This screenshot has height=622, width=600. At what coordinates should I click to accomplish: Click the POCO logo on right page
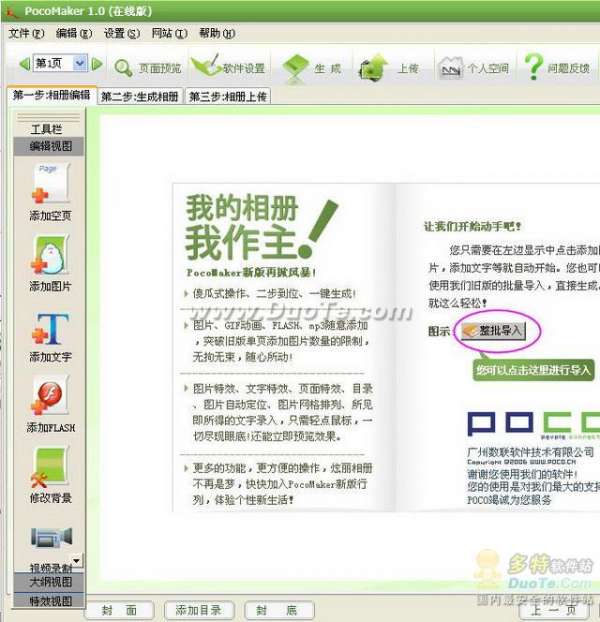tap(534, 424)
